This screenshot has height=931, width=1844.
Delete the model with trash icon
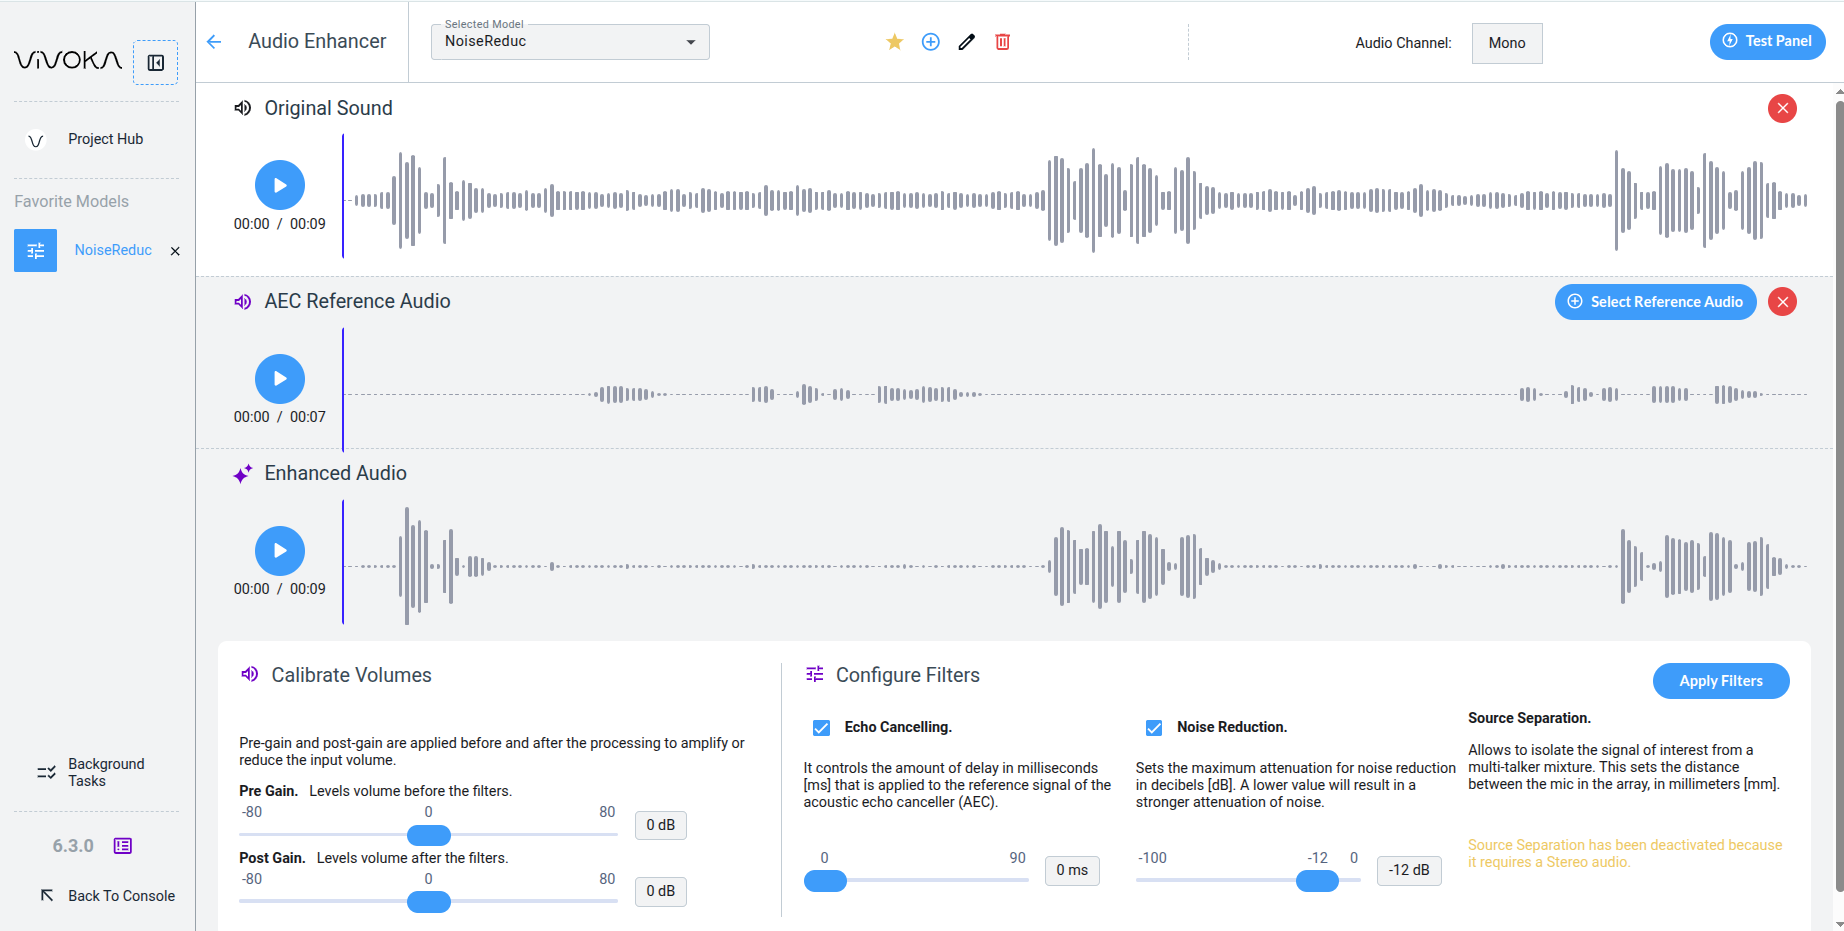click(1003, 42)
